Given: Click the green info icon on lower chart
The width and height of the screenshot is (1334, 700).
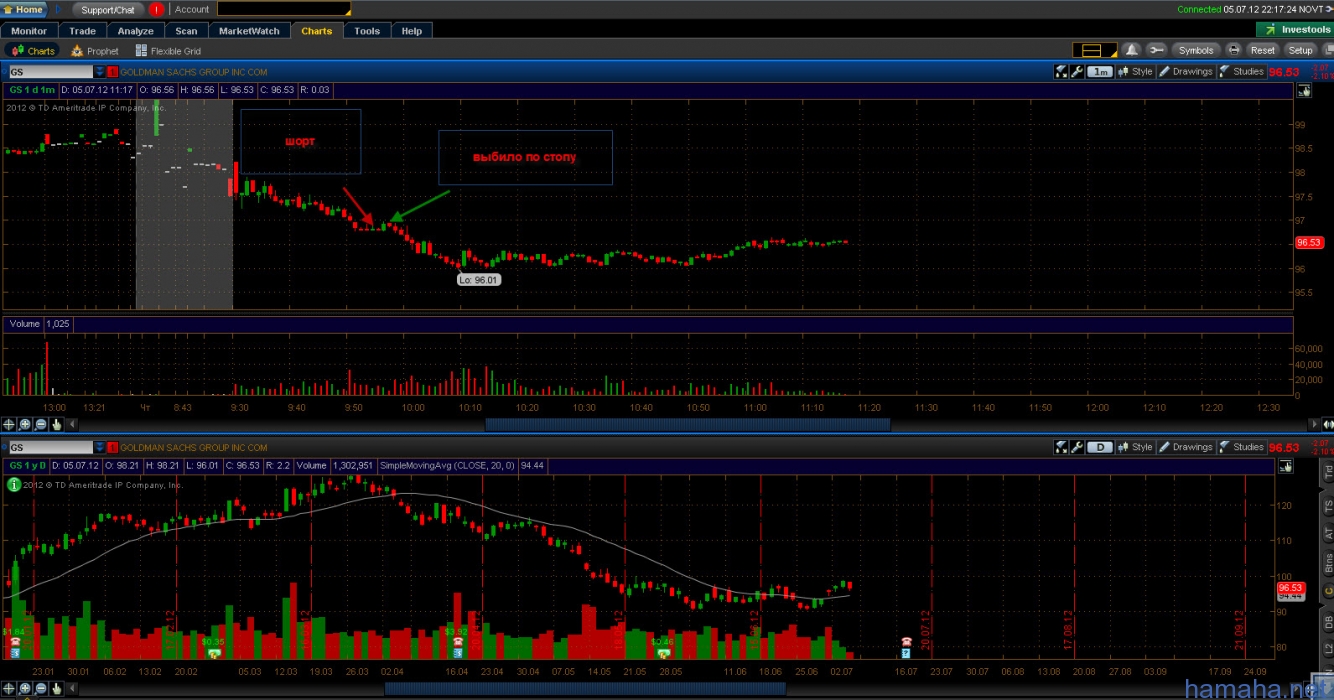Looking at the screenshot, I should [14, 485].
